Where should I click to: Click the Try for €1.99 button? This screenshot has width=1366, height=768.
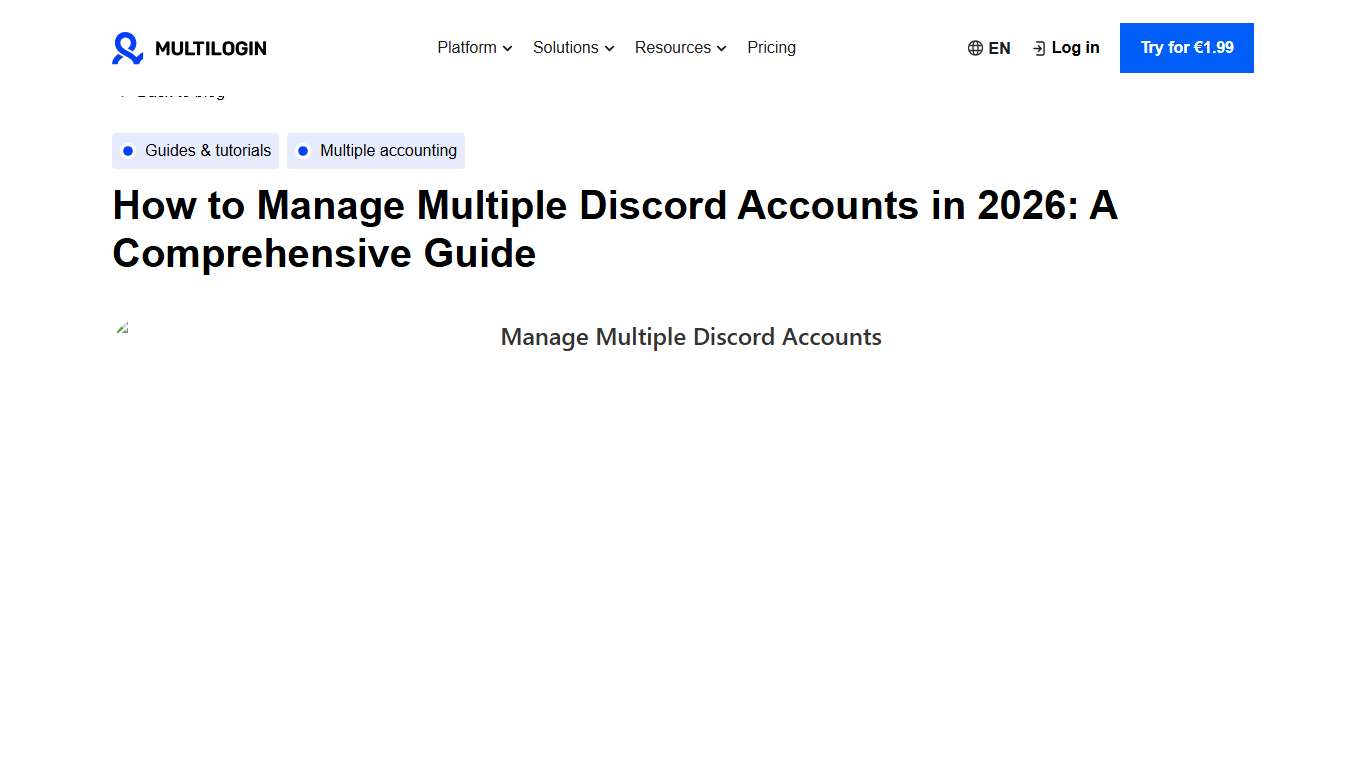pyautogui.click(x=1186, y=47)
